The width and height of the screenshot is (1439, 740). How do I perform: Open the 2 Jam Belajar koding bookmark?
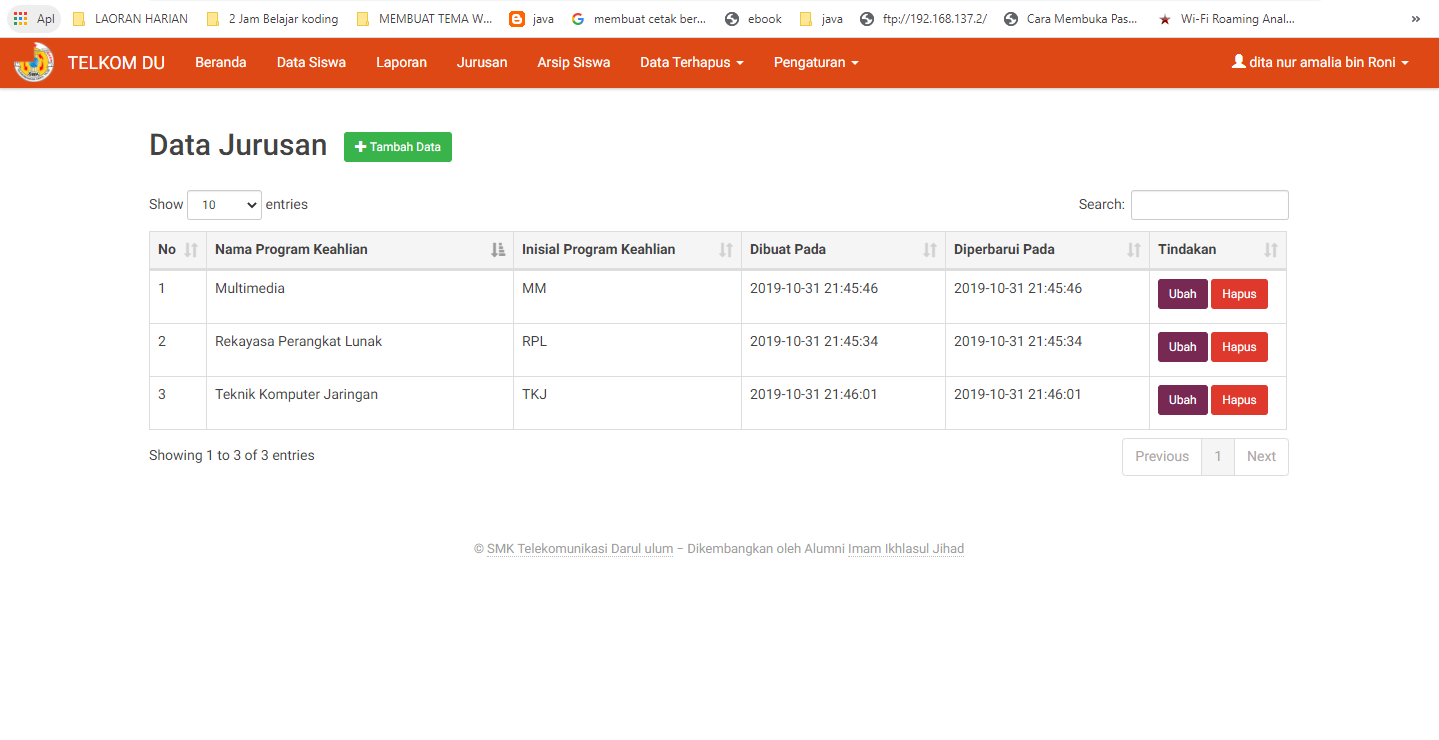pos(272,18)
